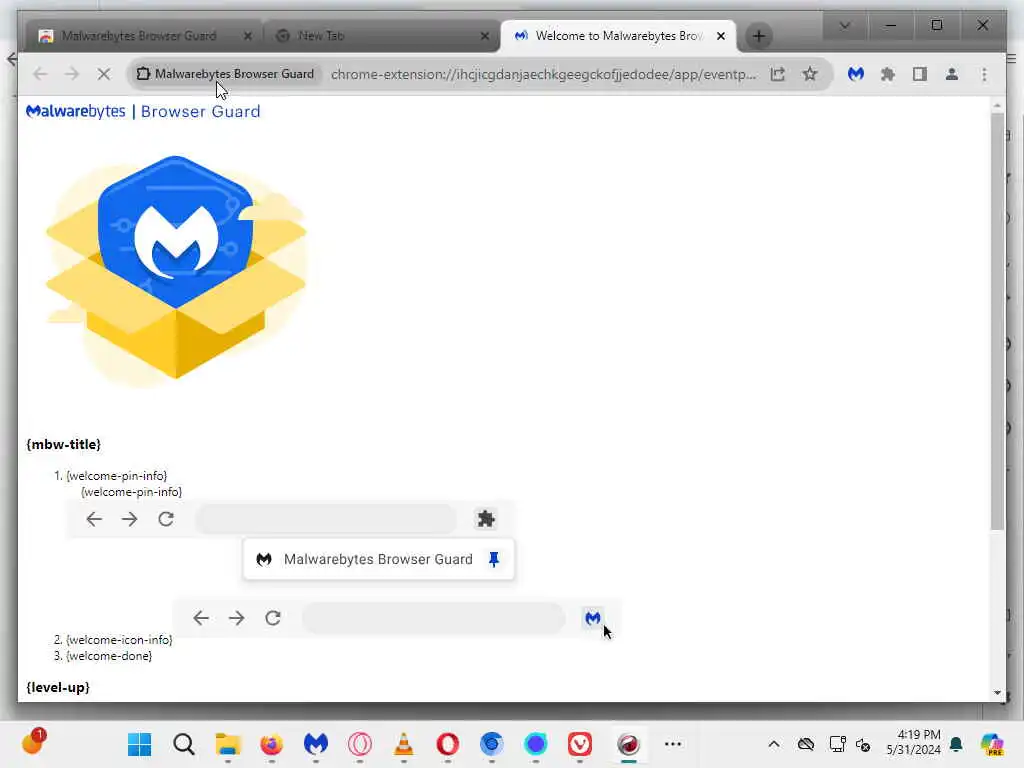Image resolution: width=1024 pixels, height=768 pixels.
Task: Open File Explorer from taskbar
Action: tap(228, 744)
